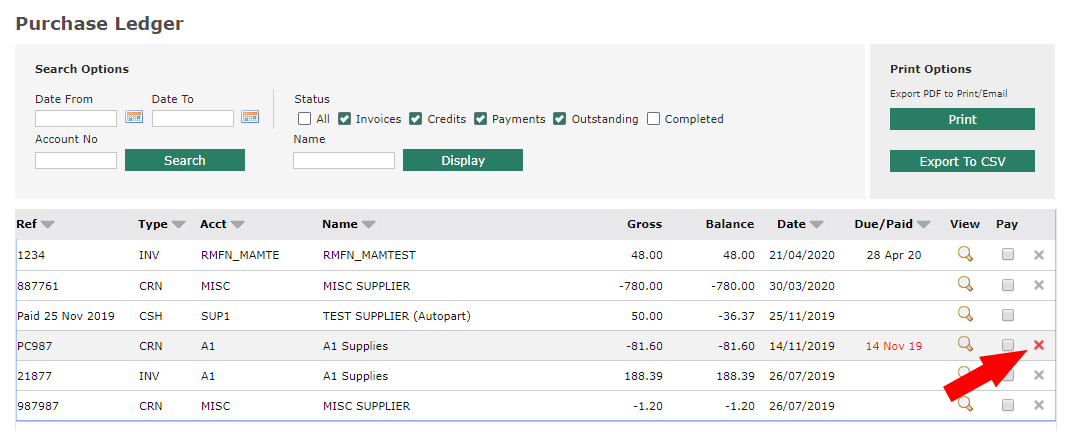Open the Date From calendar picker

point(134,118)
